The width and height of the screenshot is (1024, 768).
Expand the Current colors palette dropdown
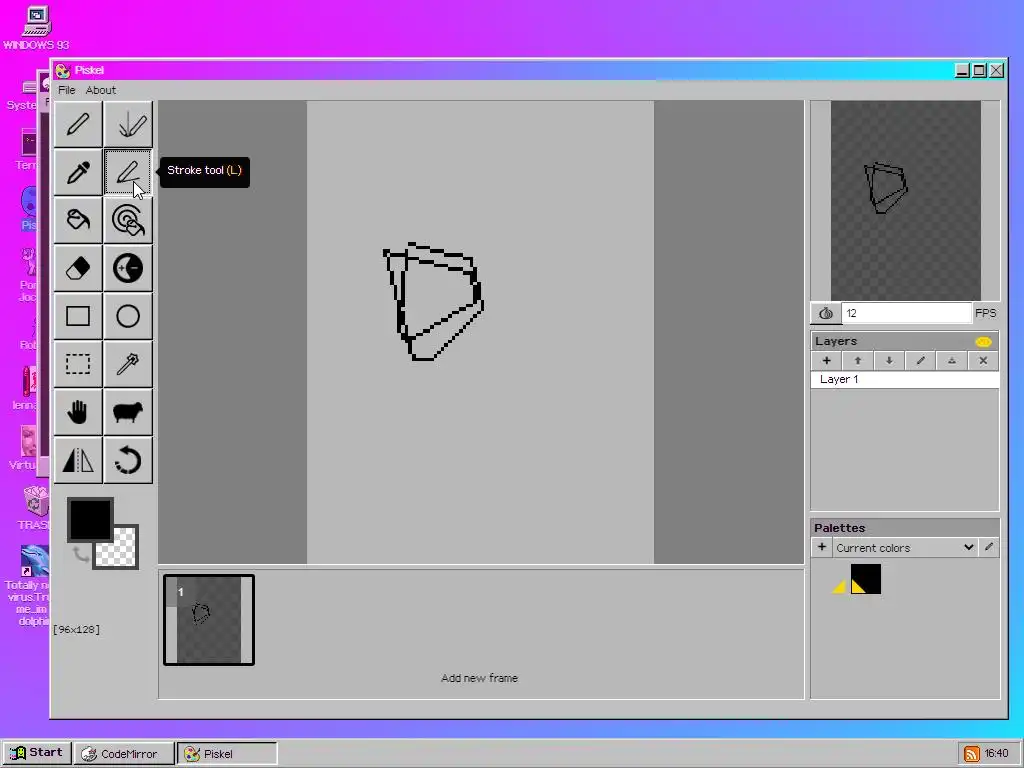(904, 548)
